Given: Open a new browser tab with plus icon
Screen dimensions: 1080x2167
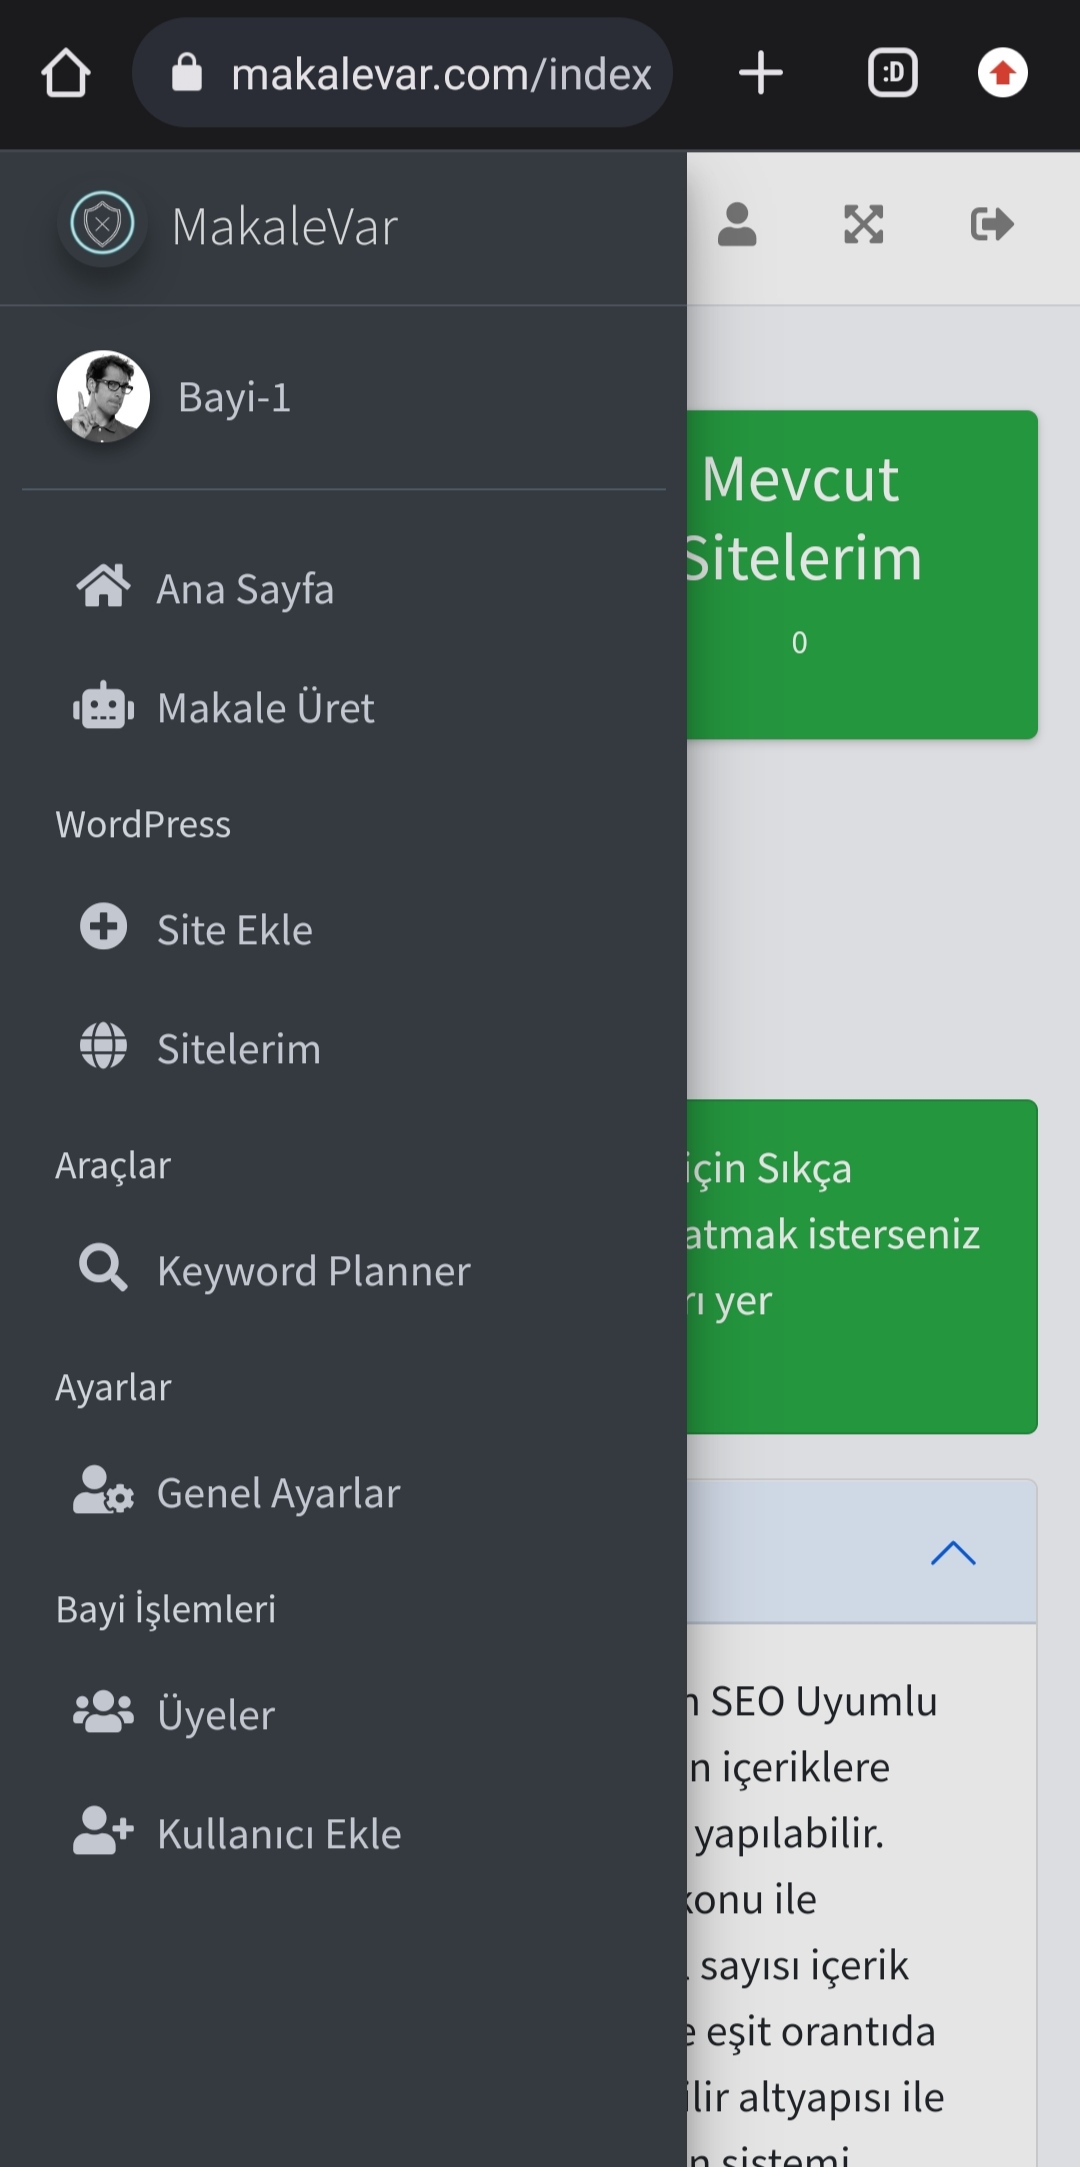Looking at the screenshot, I should (x=760, y=73).
